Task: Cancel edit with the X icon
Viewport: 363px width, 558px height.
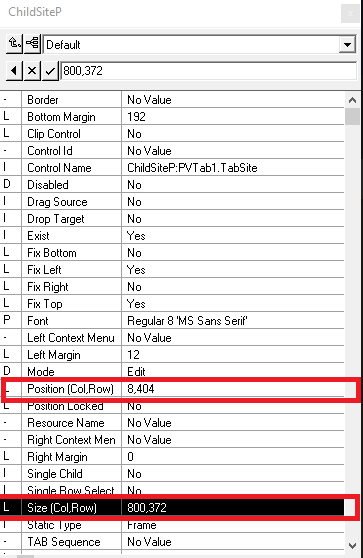Action: tap(32, 71)
